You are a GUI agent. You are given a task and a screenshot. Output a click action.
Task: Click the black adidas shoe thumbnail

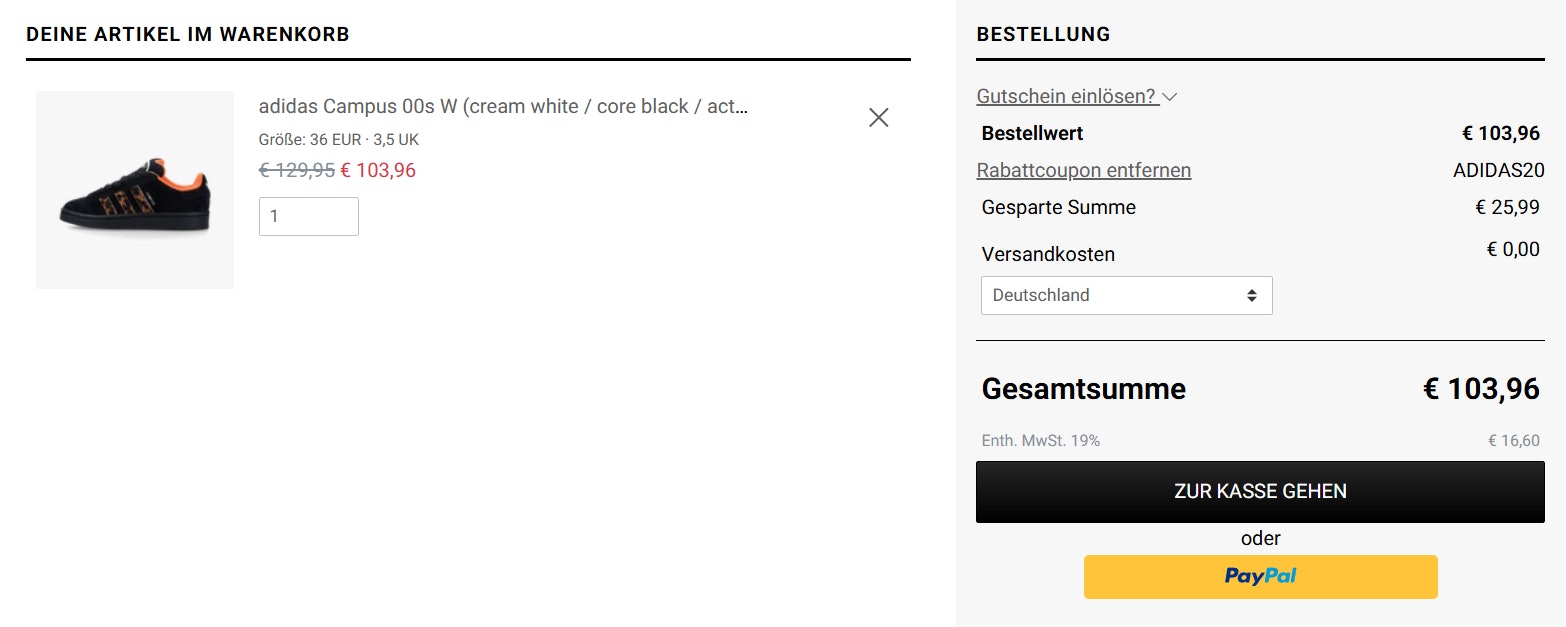pos(135,191)
